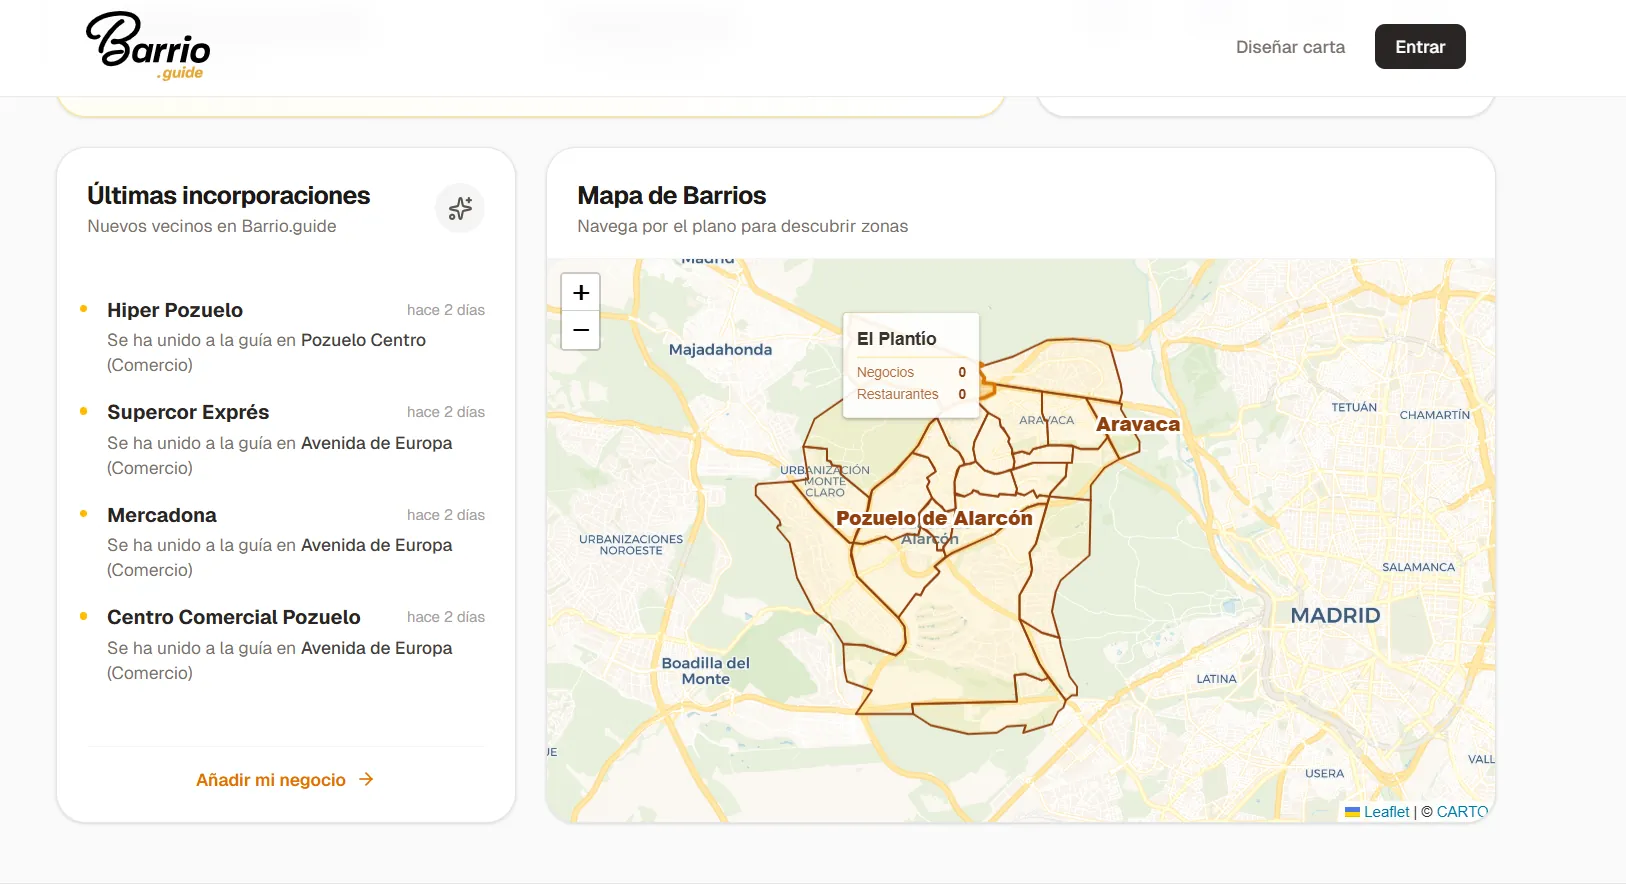
Task: Click Pozuelo Centro in the Hiper Pozuelo entry
Action: pyautogui.click(x=363, y=340)
